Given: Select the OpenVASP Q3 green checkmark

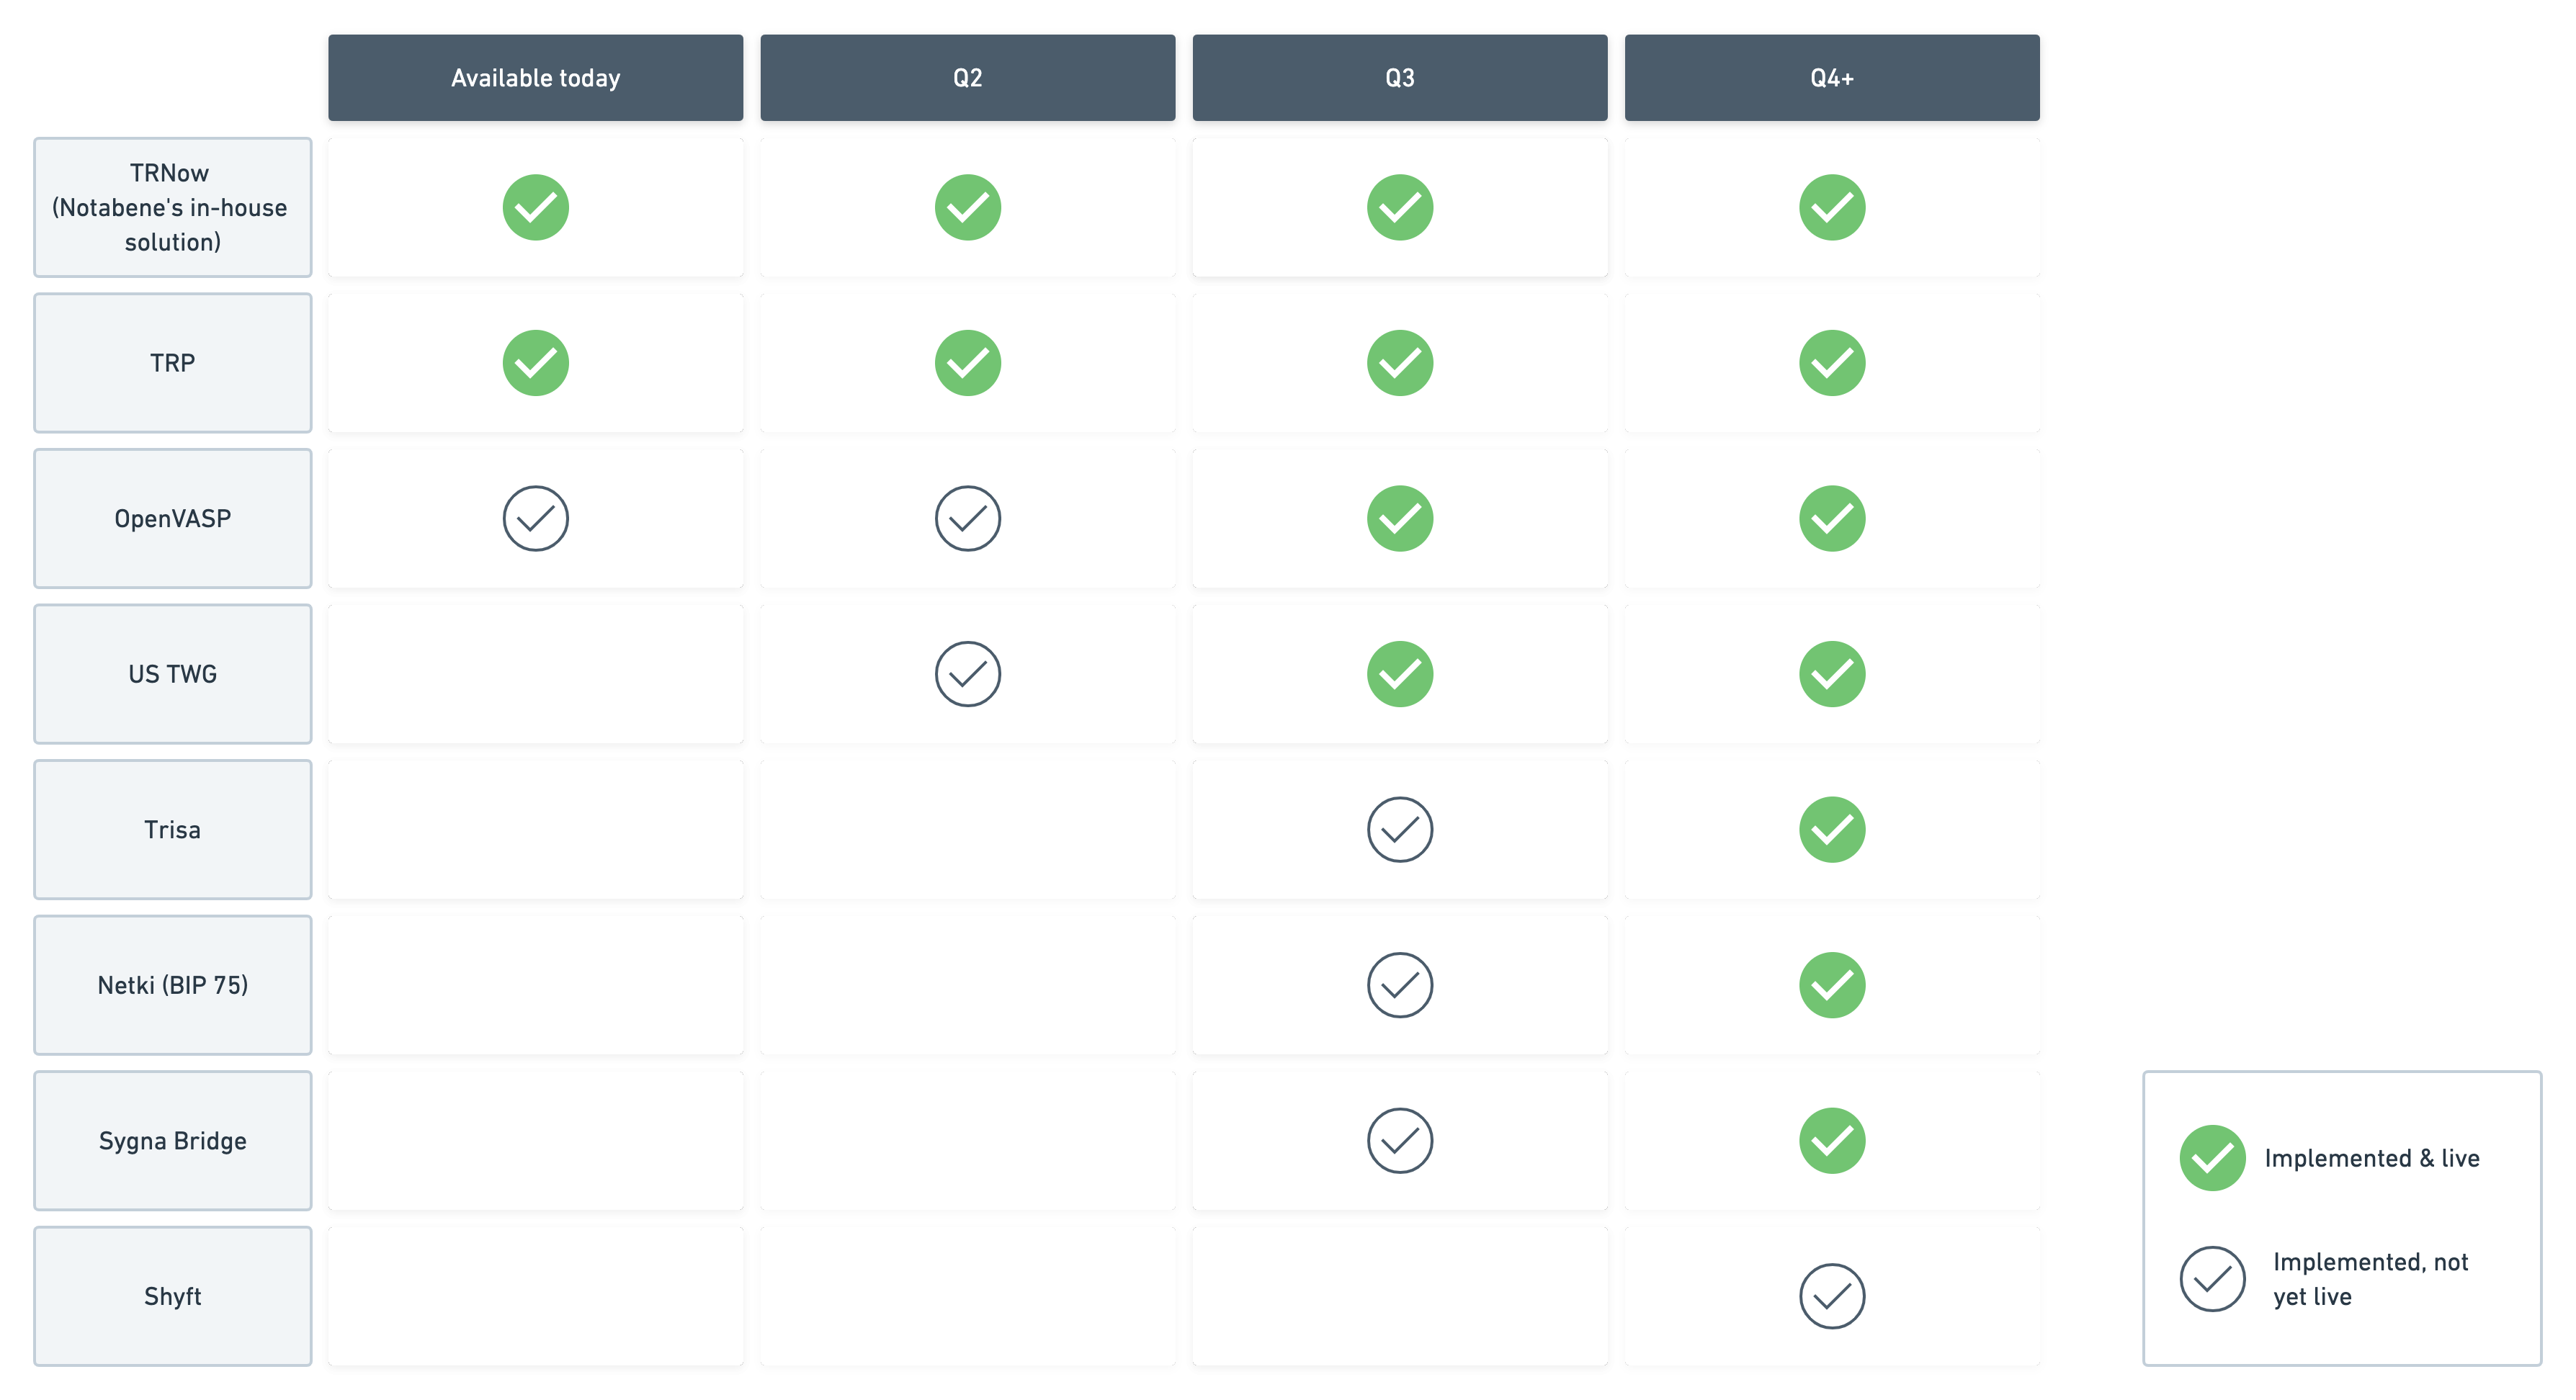Looking at the screenshot, I should coord(1399,518).
